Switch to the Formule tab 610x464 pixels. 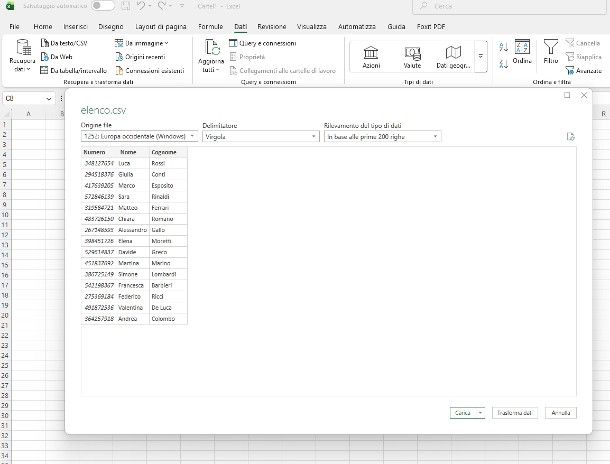[210, 26]
